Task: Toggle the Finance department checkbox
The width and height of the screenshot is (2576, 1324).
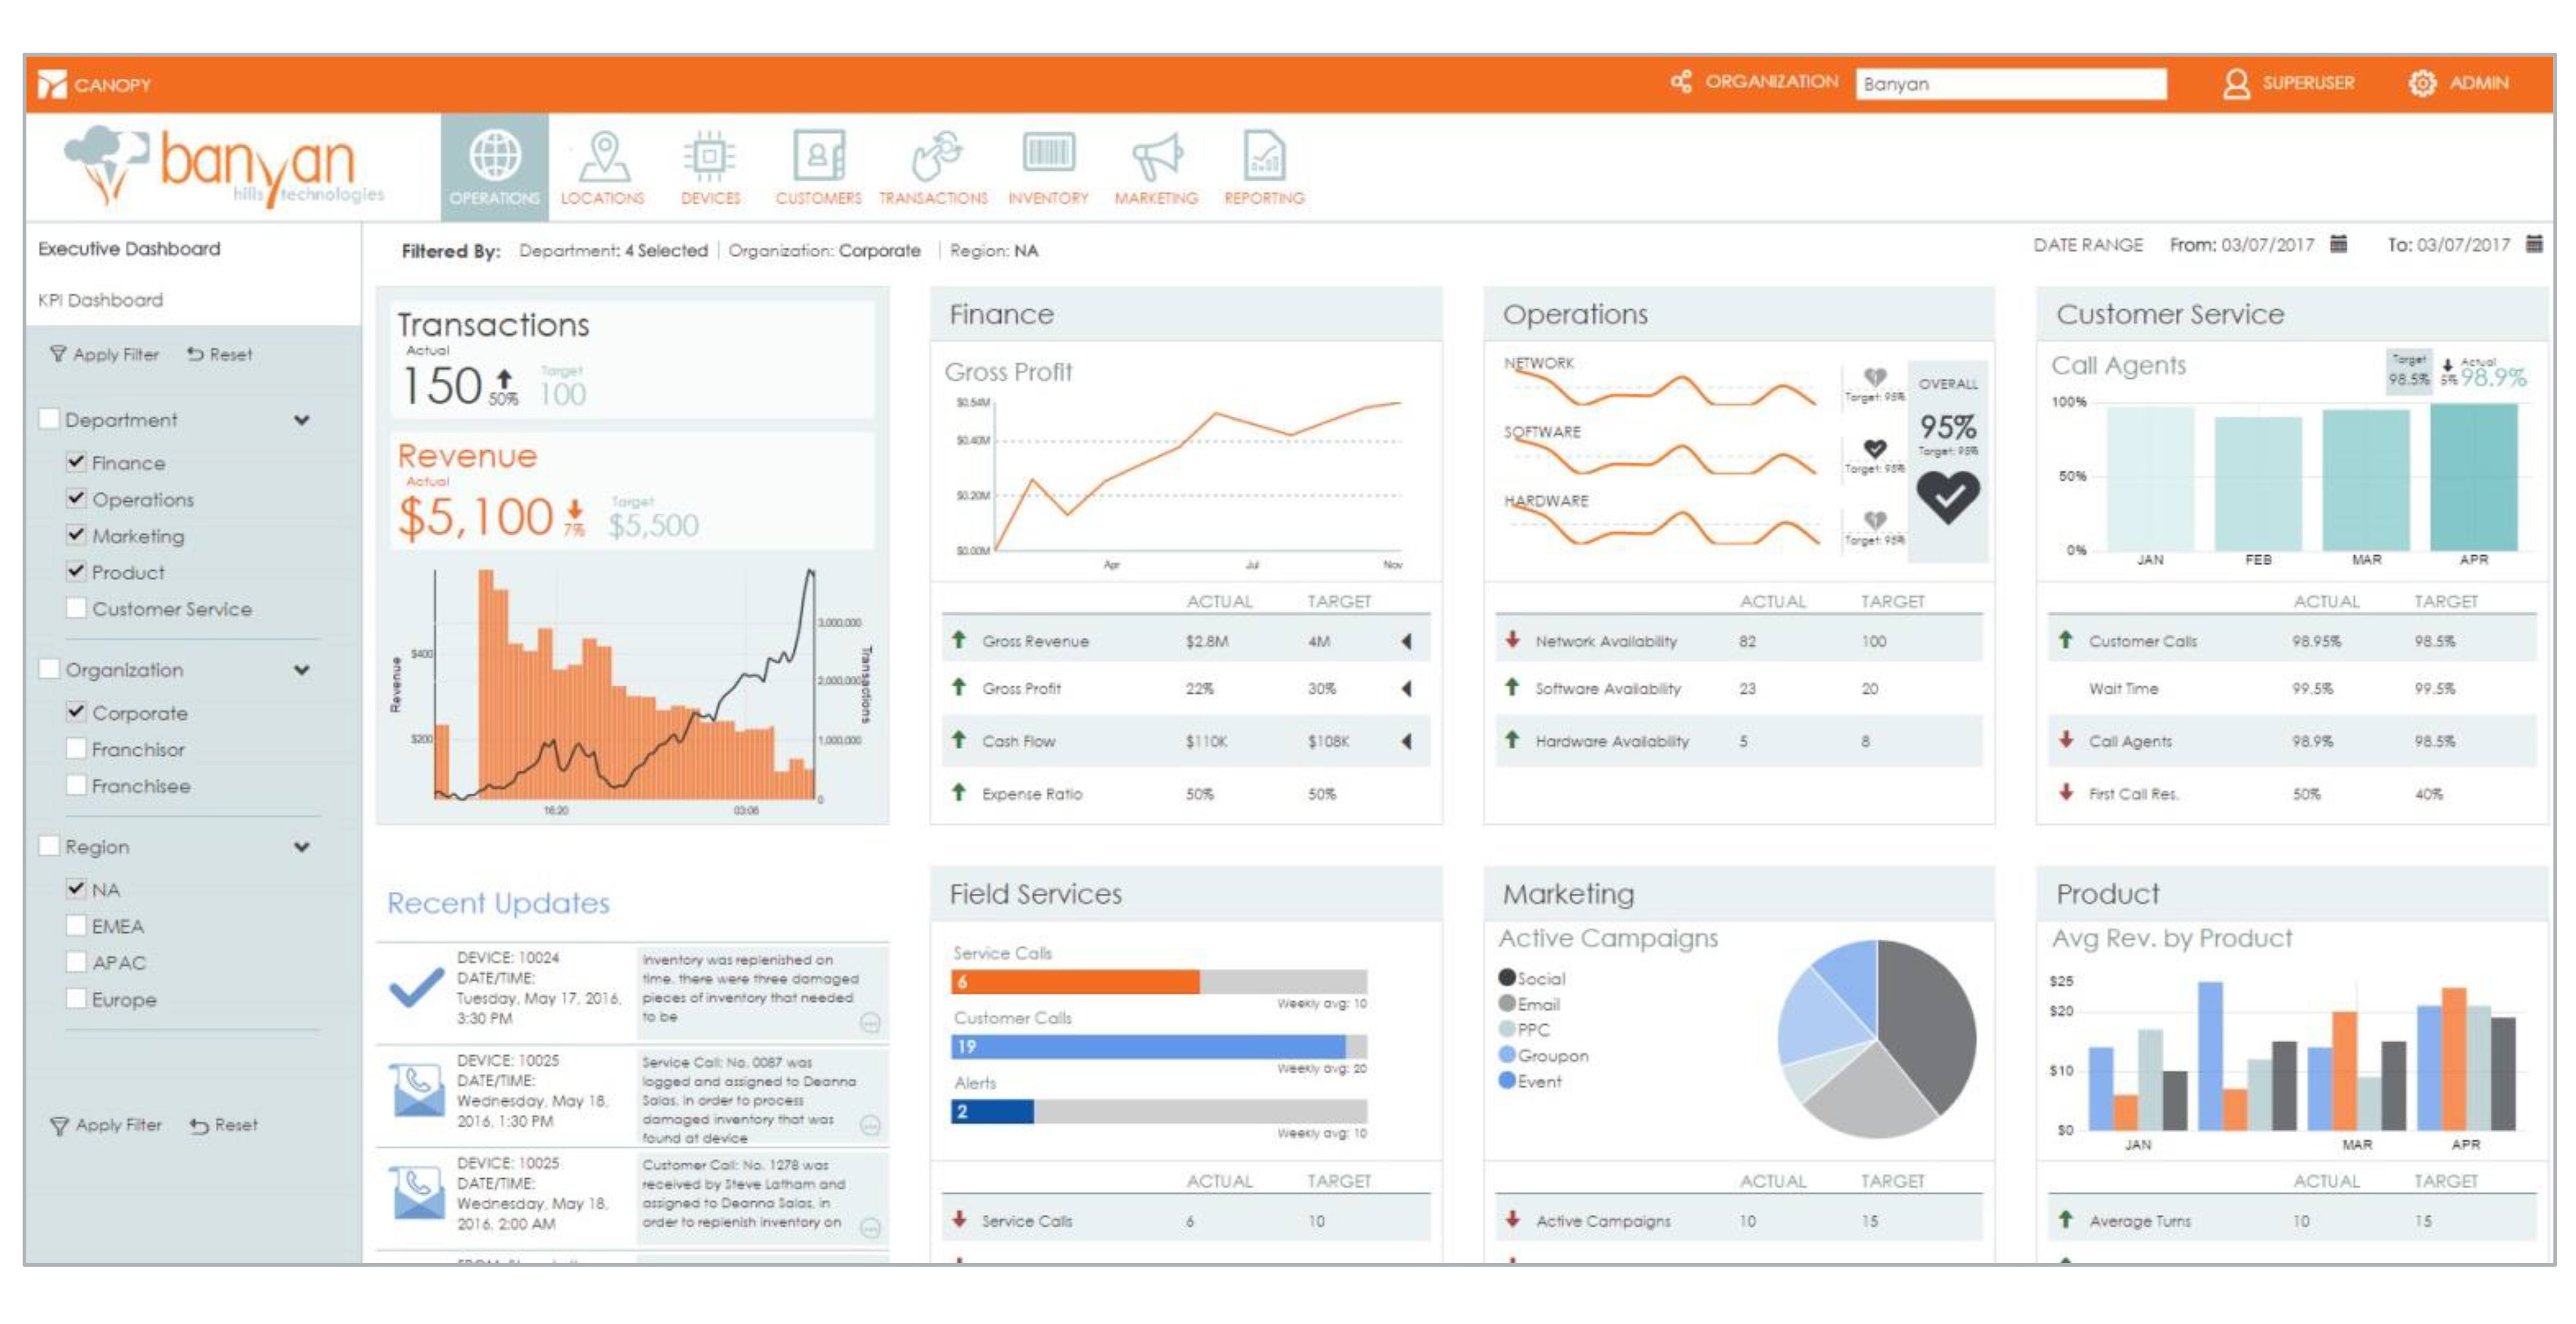Action: [x=76, y=462]
